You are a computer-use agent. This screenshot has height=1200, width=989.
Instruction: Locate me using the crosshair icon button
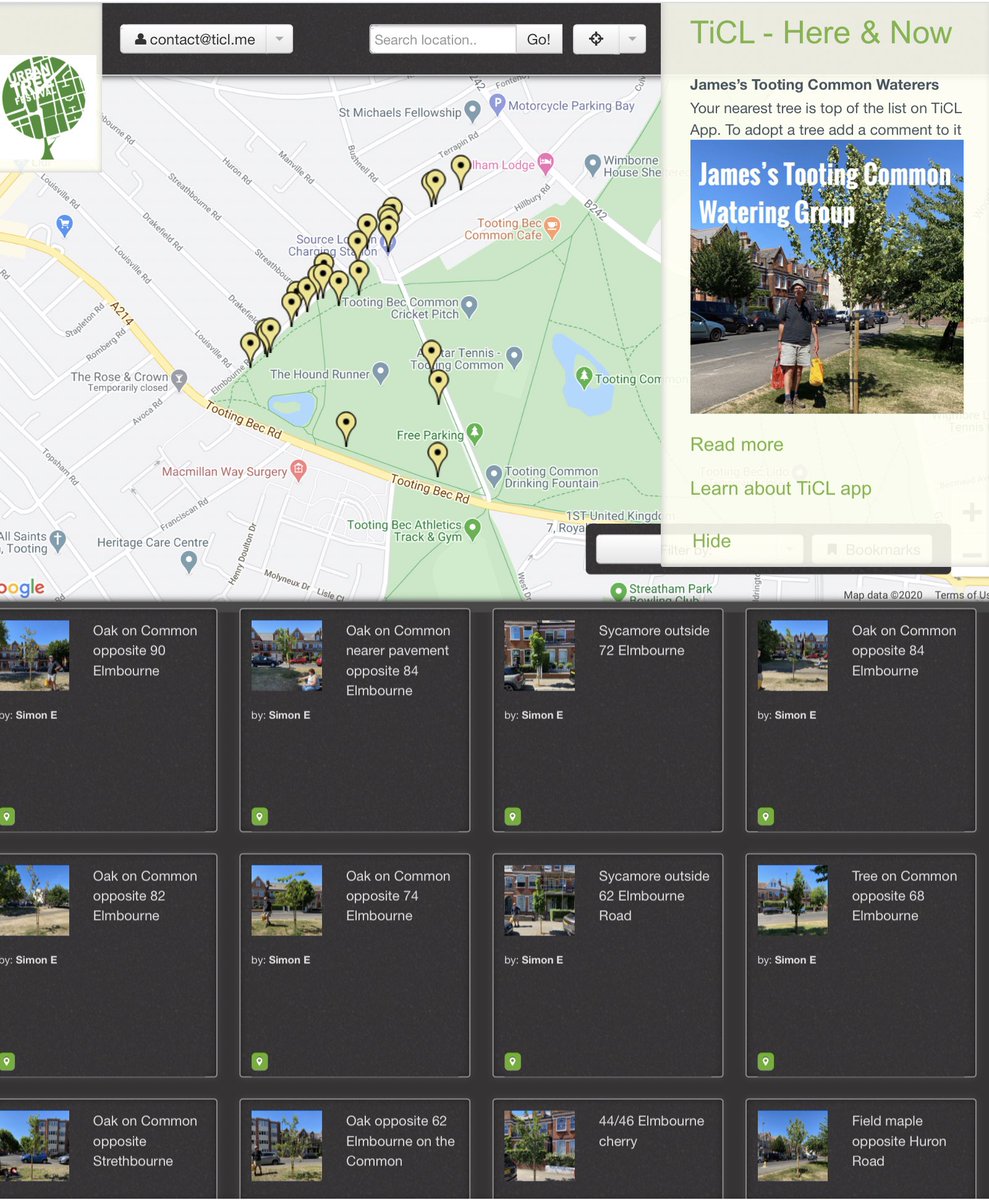[596, 39]
